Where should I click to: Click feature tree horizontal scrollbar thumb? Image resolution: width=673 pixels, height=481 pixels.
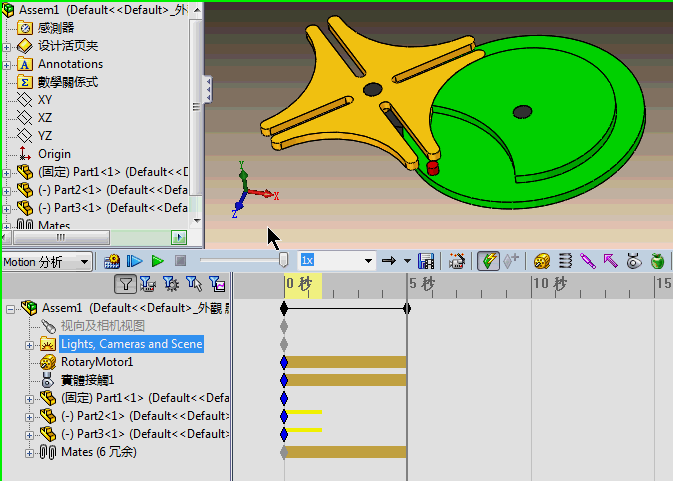point(61,237)
